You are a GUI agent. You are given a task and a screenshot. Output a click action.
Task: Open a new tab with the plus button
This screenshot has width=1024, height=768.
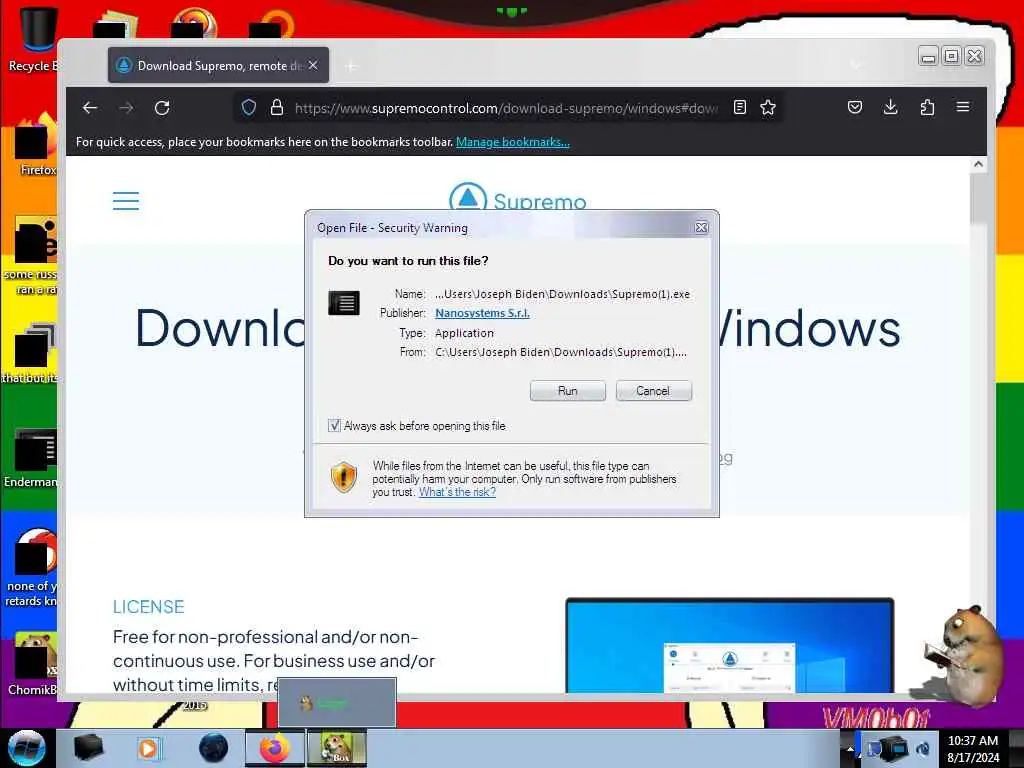click(x=351, y=66)
